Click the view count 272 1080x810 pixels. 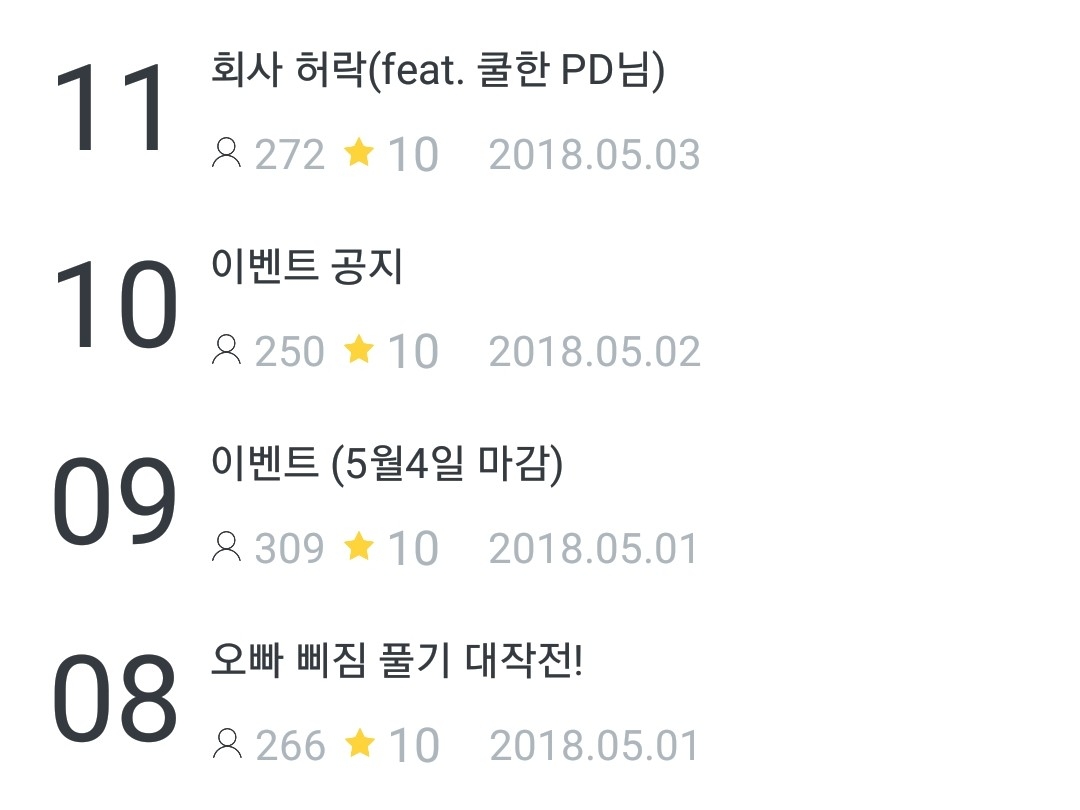click(290, 155)
